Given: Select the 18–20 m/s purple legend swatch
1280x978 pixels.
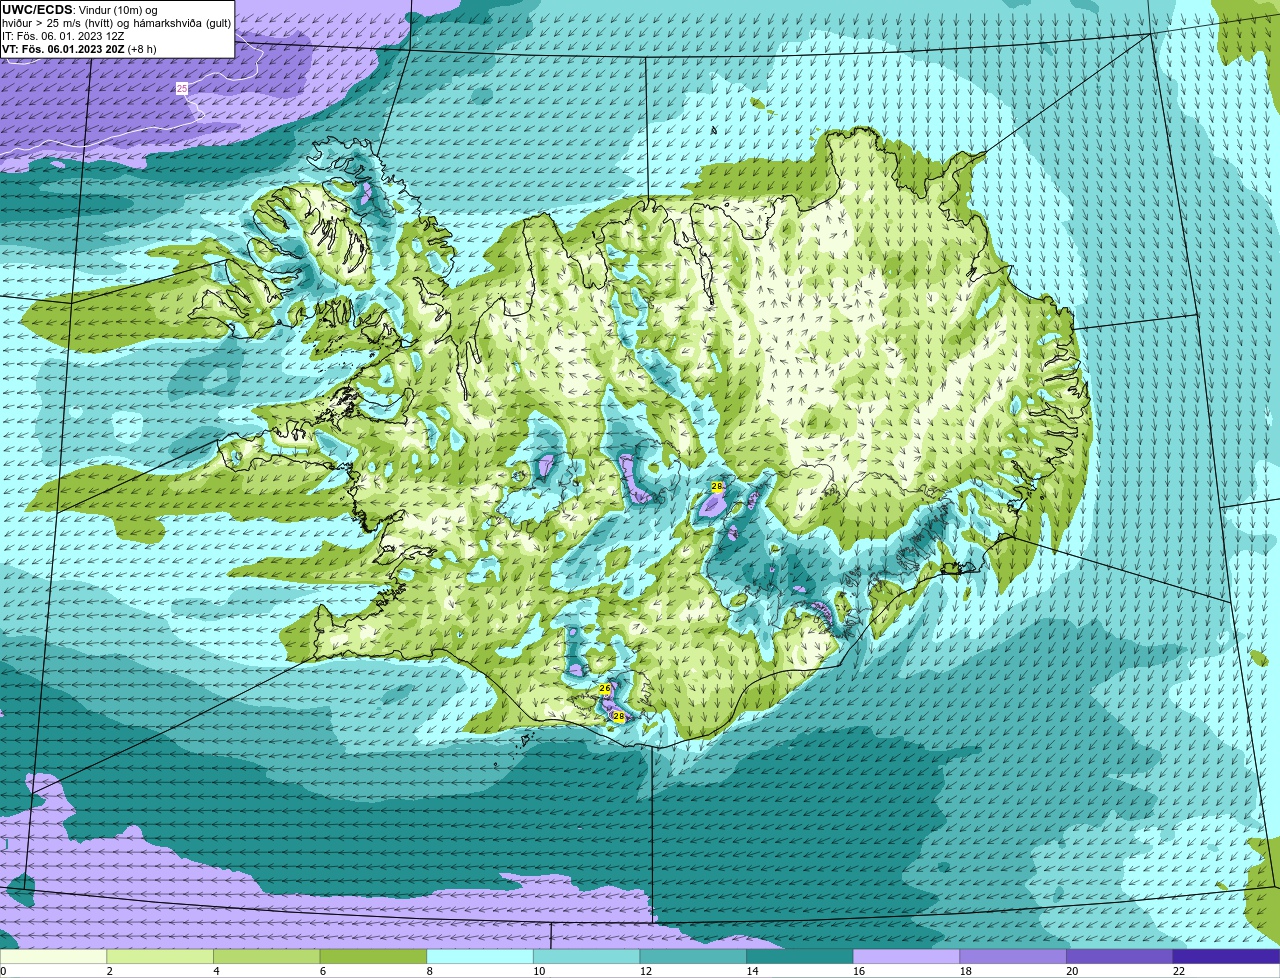Looking at the screenshot, I should point(1013,957).
